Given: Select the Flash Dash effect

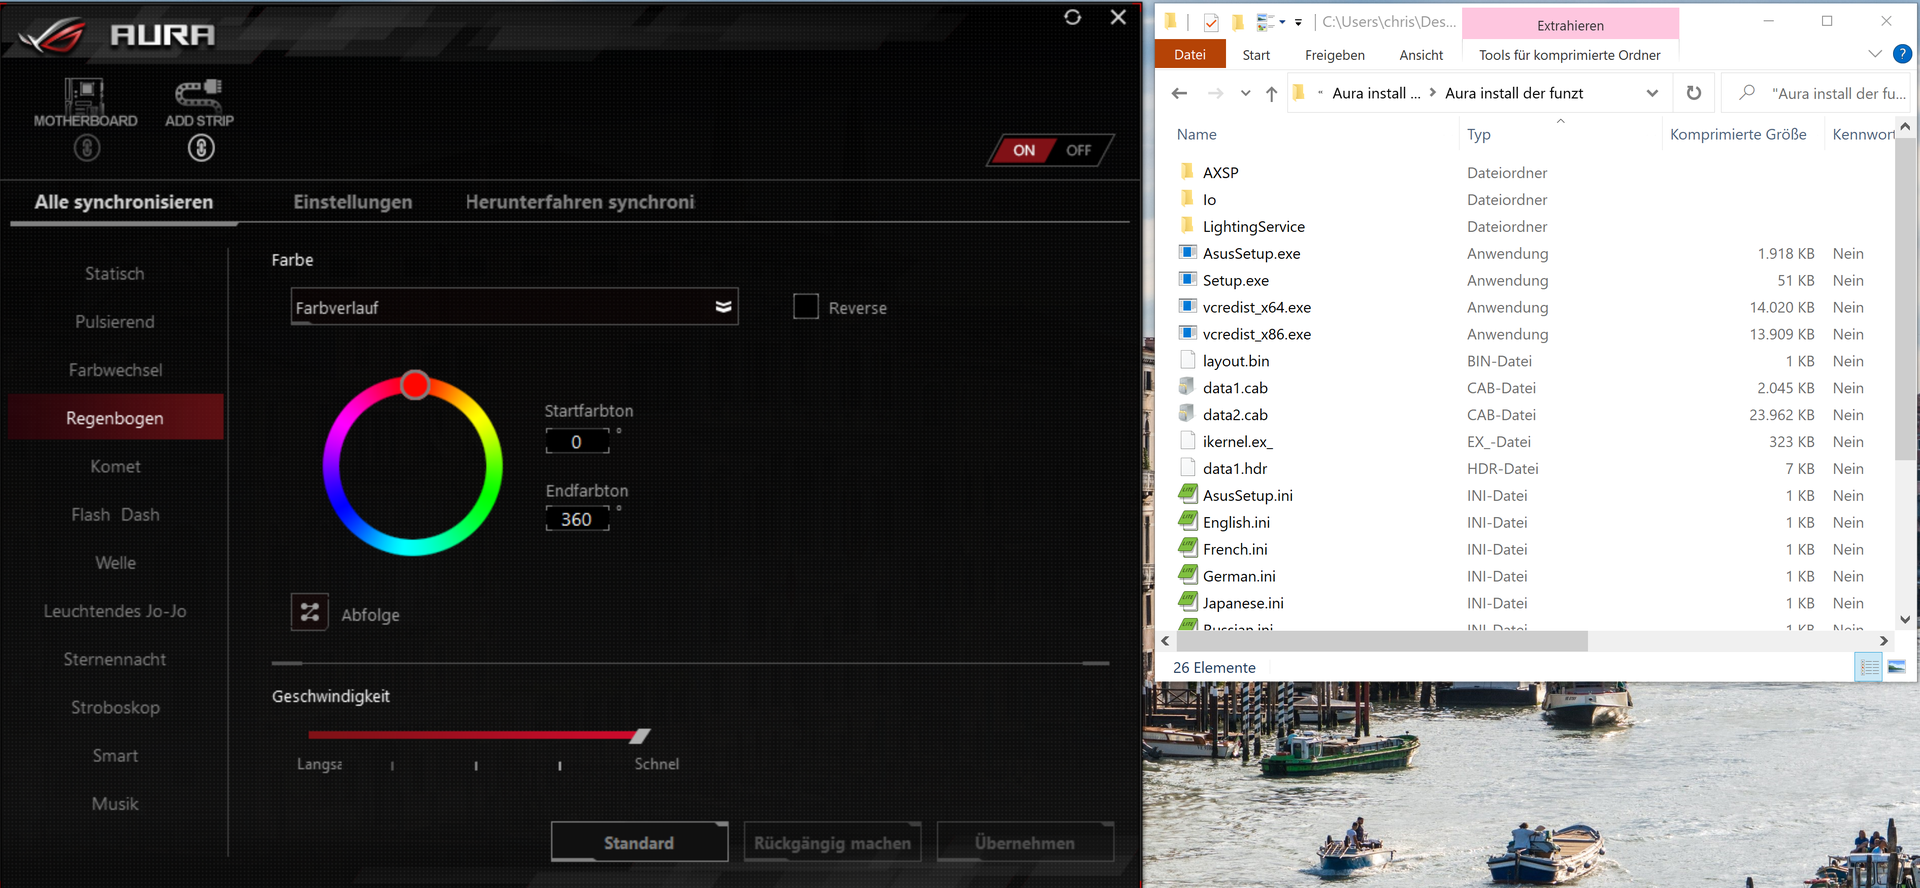Looking at the screenshot, I should point(115,515).
